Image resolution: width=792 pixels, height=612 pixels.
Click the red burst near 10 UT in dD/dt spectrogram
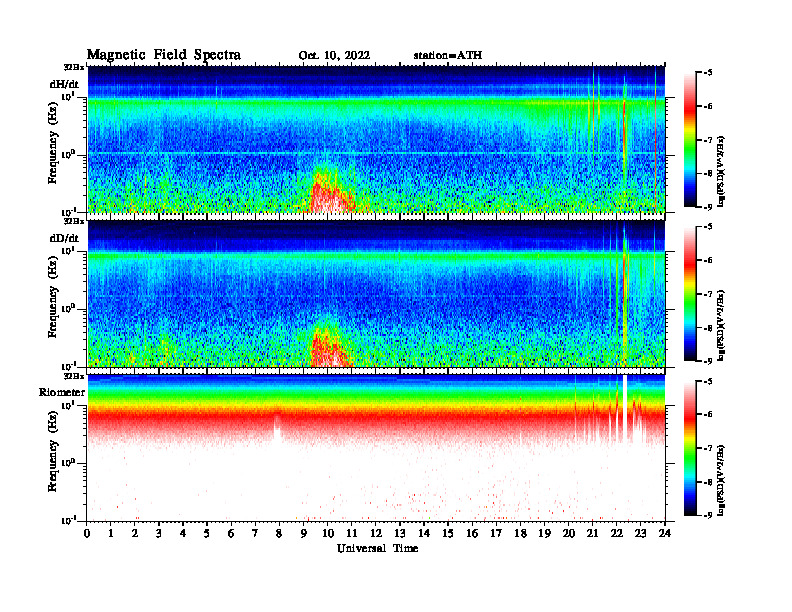tap(329, 348)
